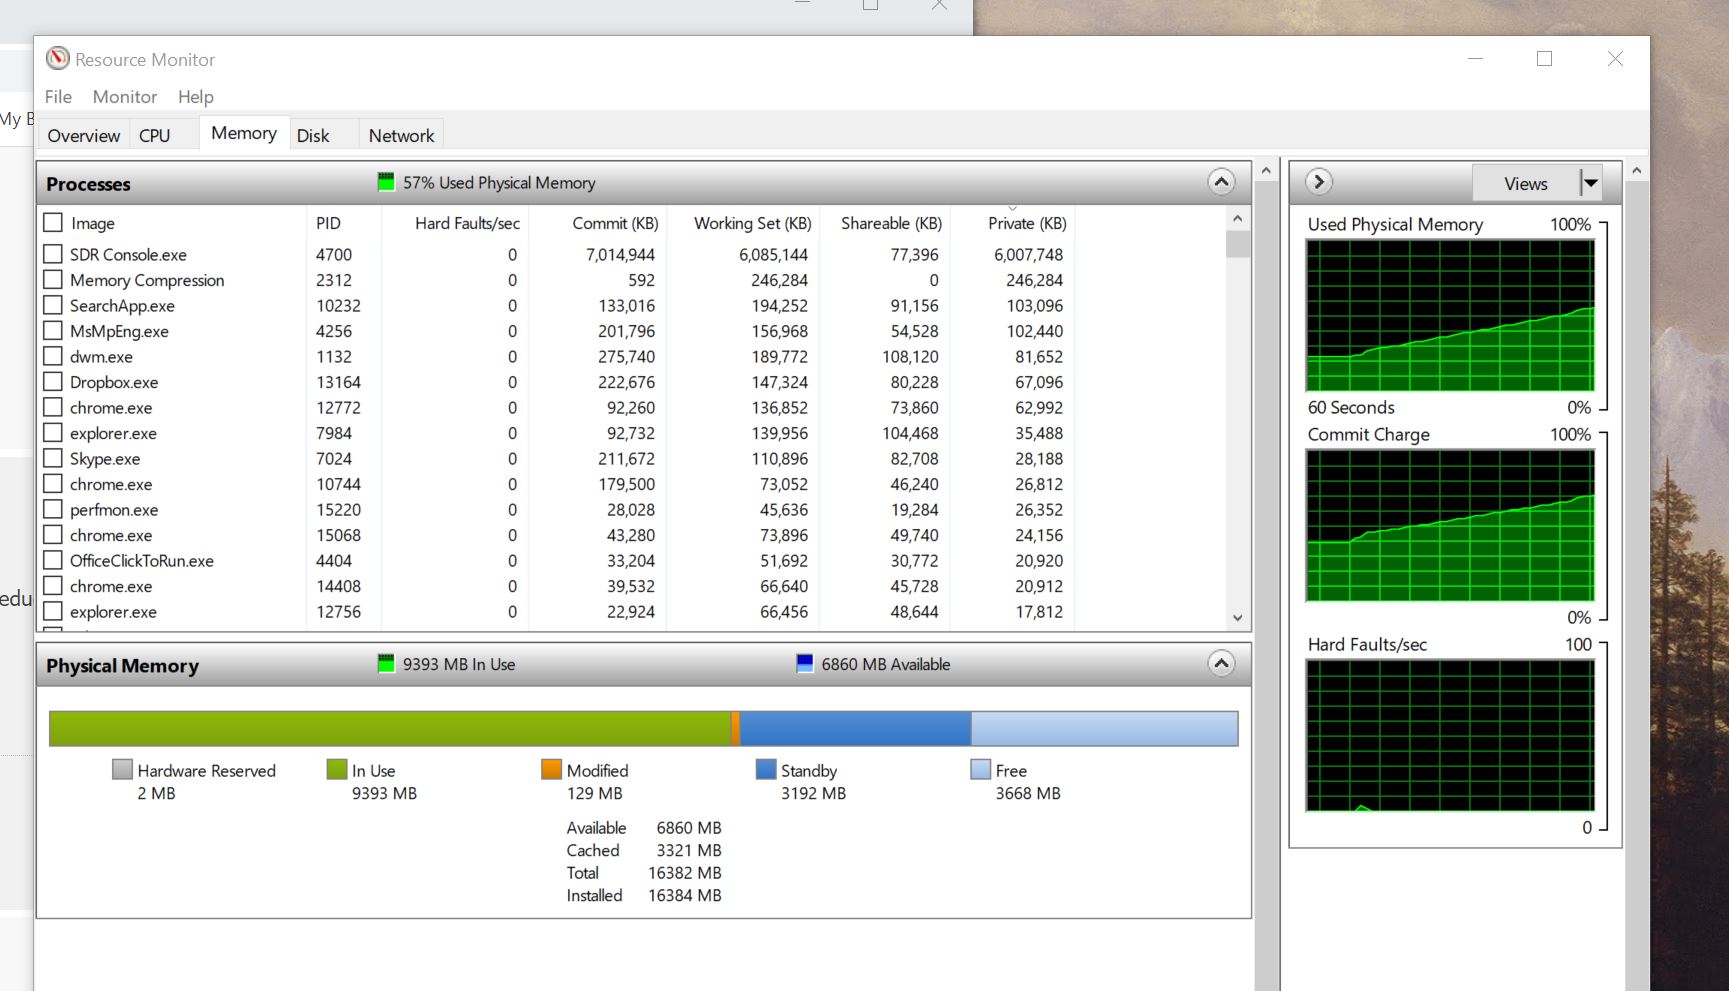1729x991 pixels.
Task: Click the Views button
Action: click(x=1525, y=183)
